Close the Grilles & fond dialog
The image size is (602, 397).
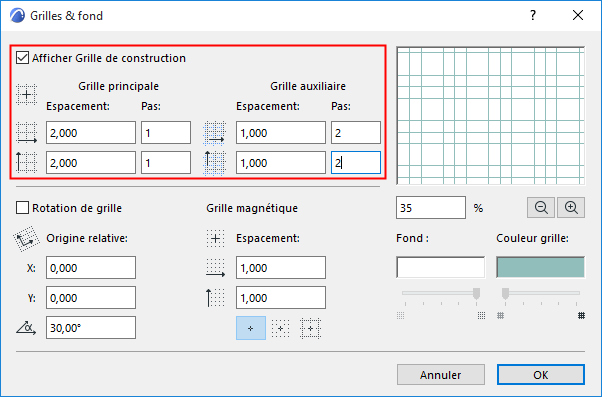point(578,15)
